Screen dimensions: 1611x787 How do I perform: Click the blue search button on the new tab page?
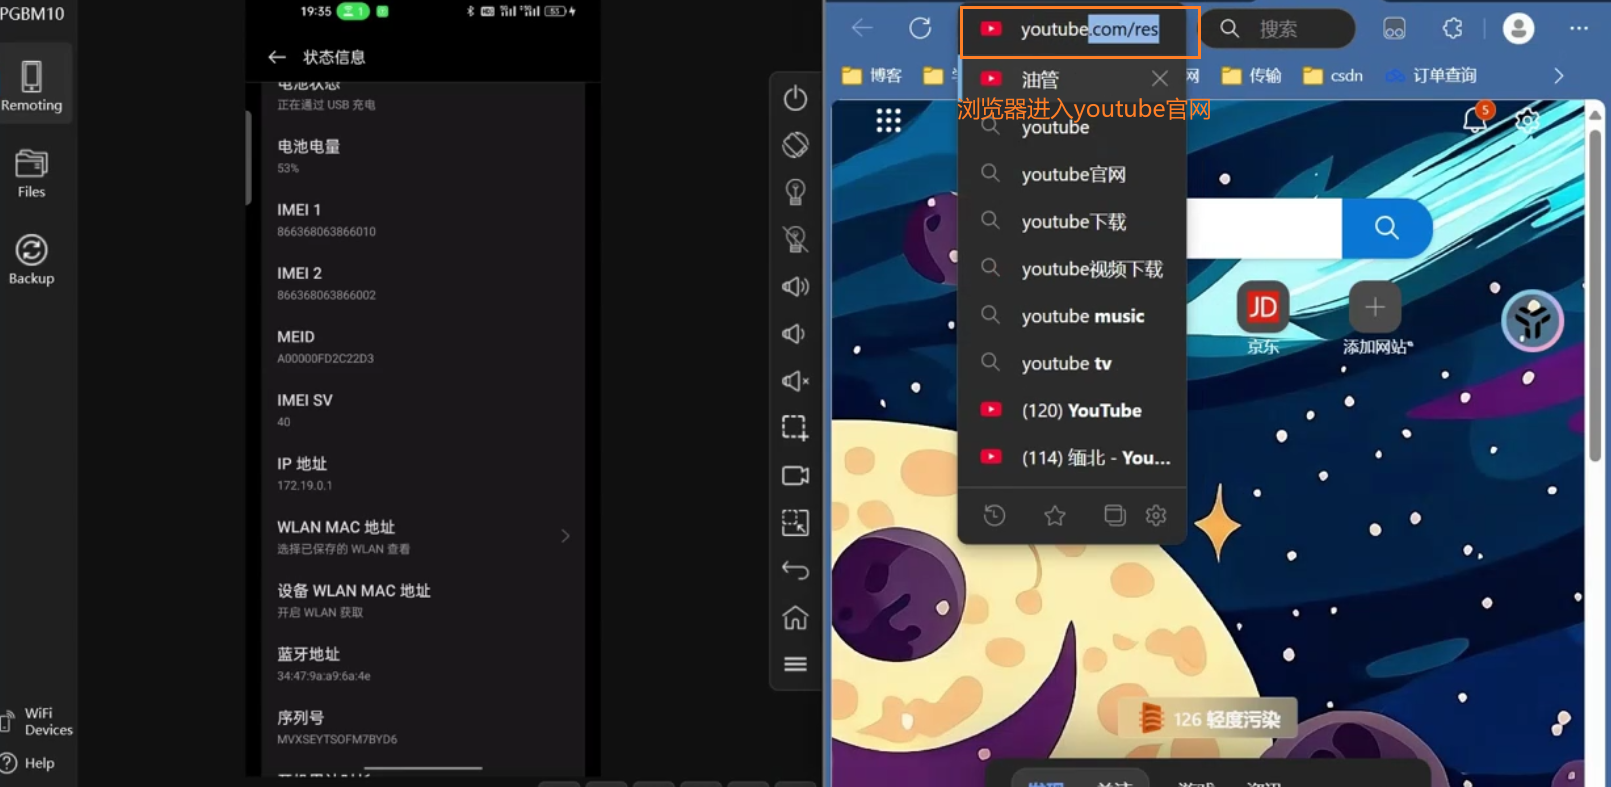(x=1387, y=228)
